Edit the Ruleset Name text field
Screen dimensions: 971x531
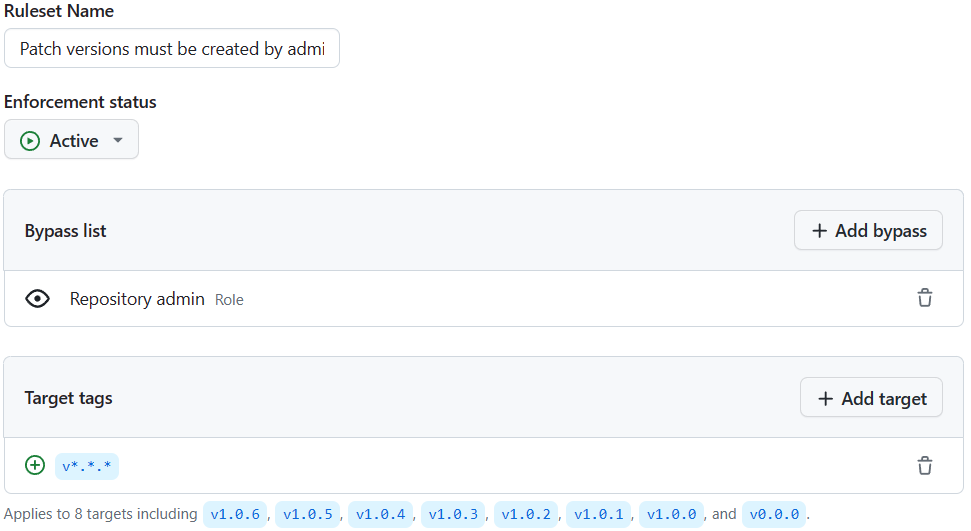172,48
